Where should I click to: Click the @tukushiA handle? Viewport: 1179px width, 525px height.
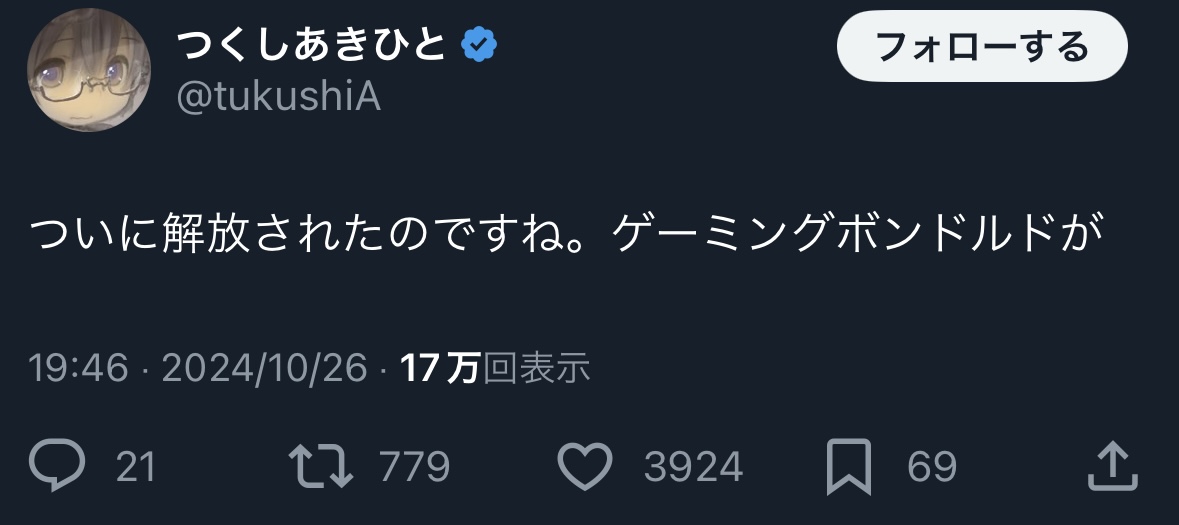coord(278,97)
